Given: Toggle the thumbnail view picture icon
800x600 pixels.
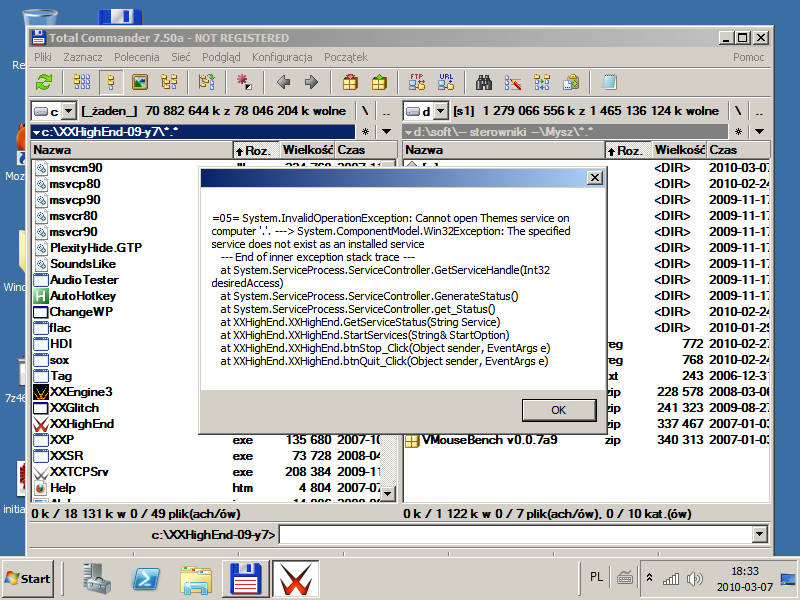Looking at the screenshot, I should (140, 82).
